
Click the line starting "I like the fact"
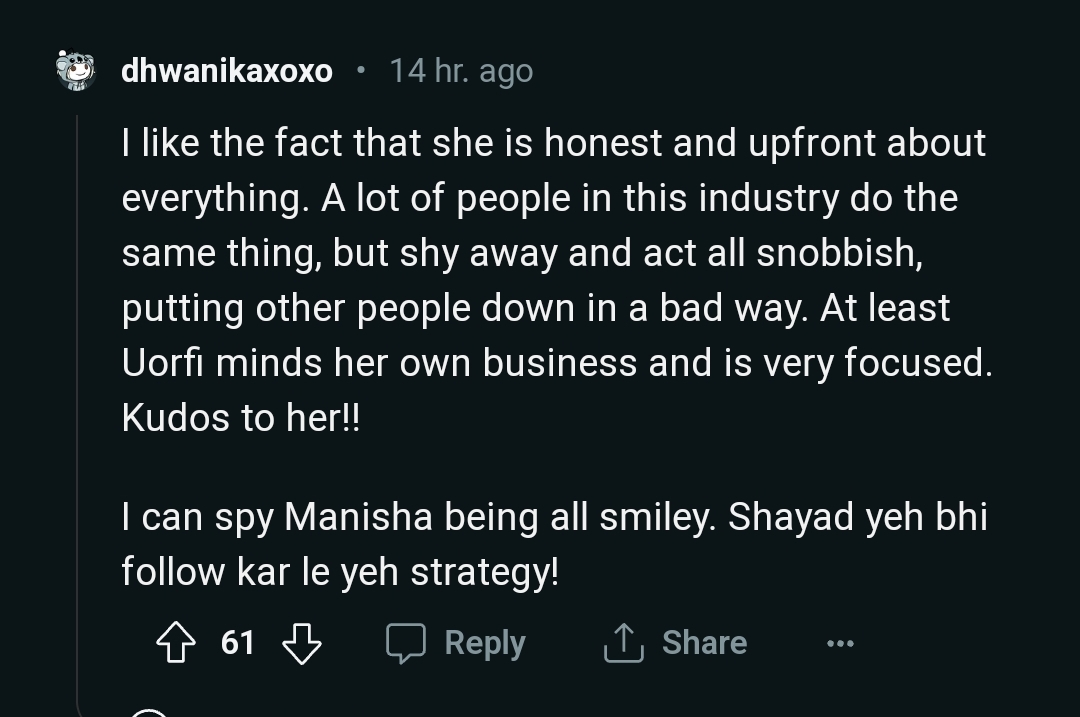click(x=553, y=143)
